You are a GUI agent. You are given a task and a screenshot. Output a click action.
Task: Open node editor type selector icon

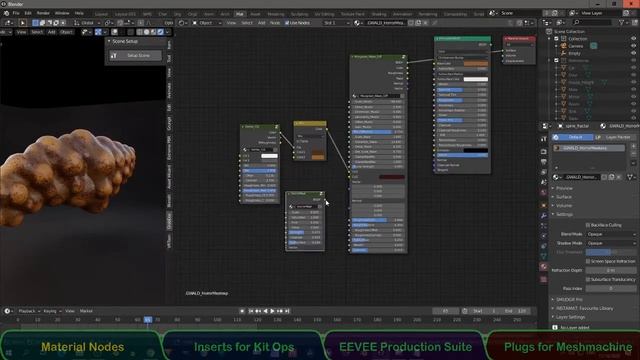click(182, 23)
